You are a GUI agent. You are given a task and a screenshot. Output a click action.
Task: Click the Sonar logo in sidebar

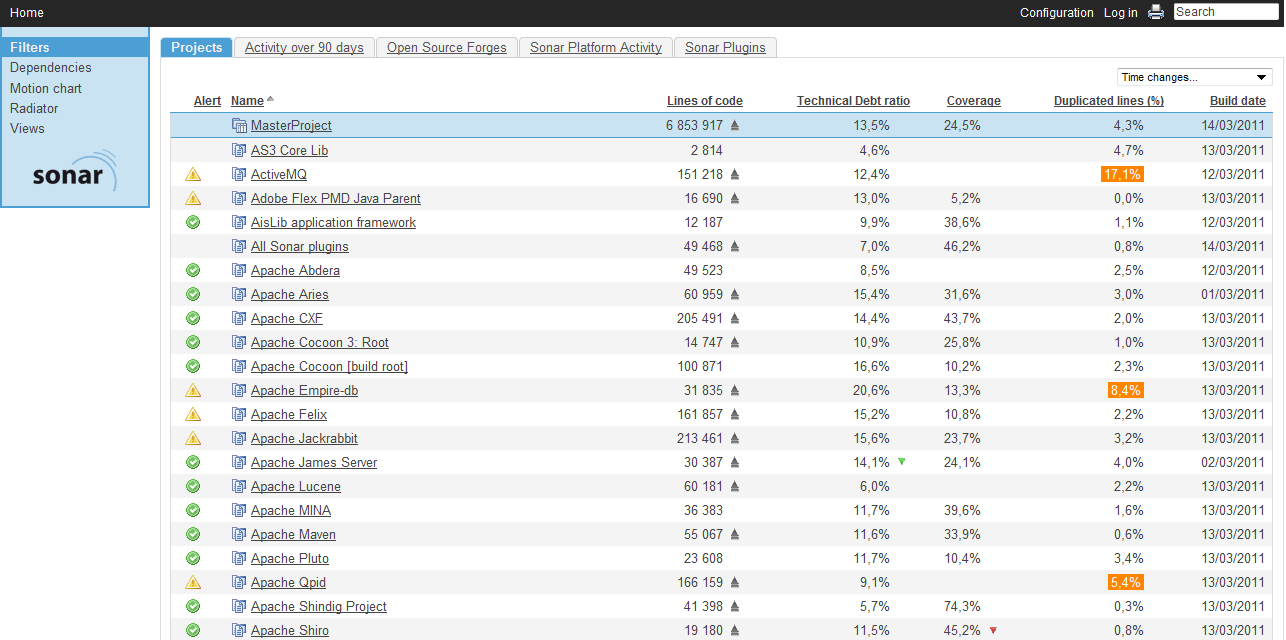[x=74, y=172]
